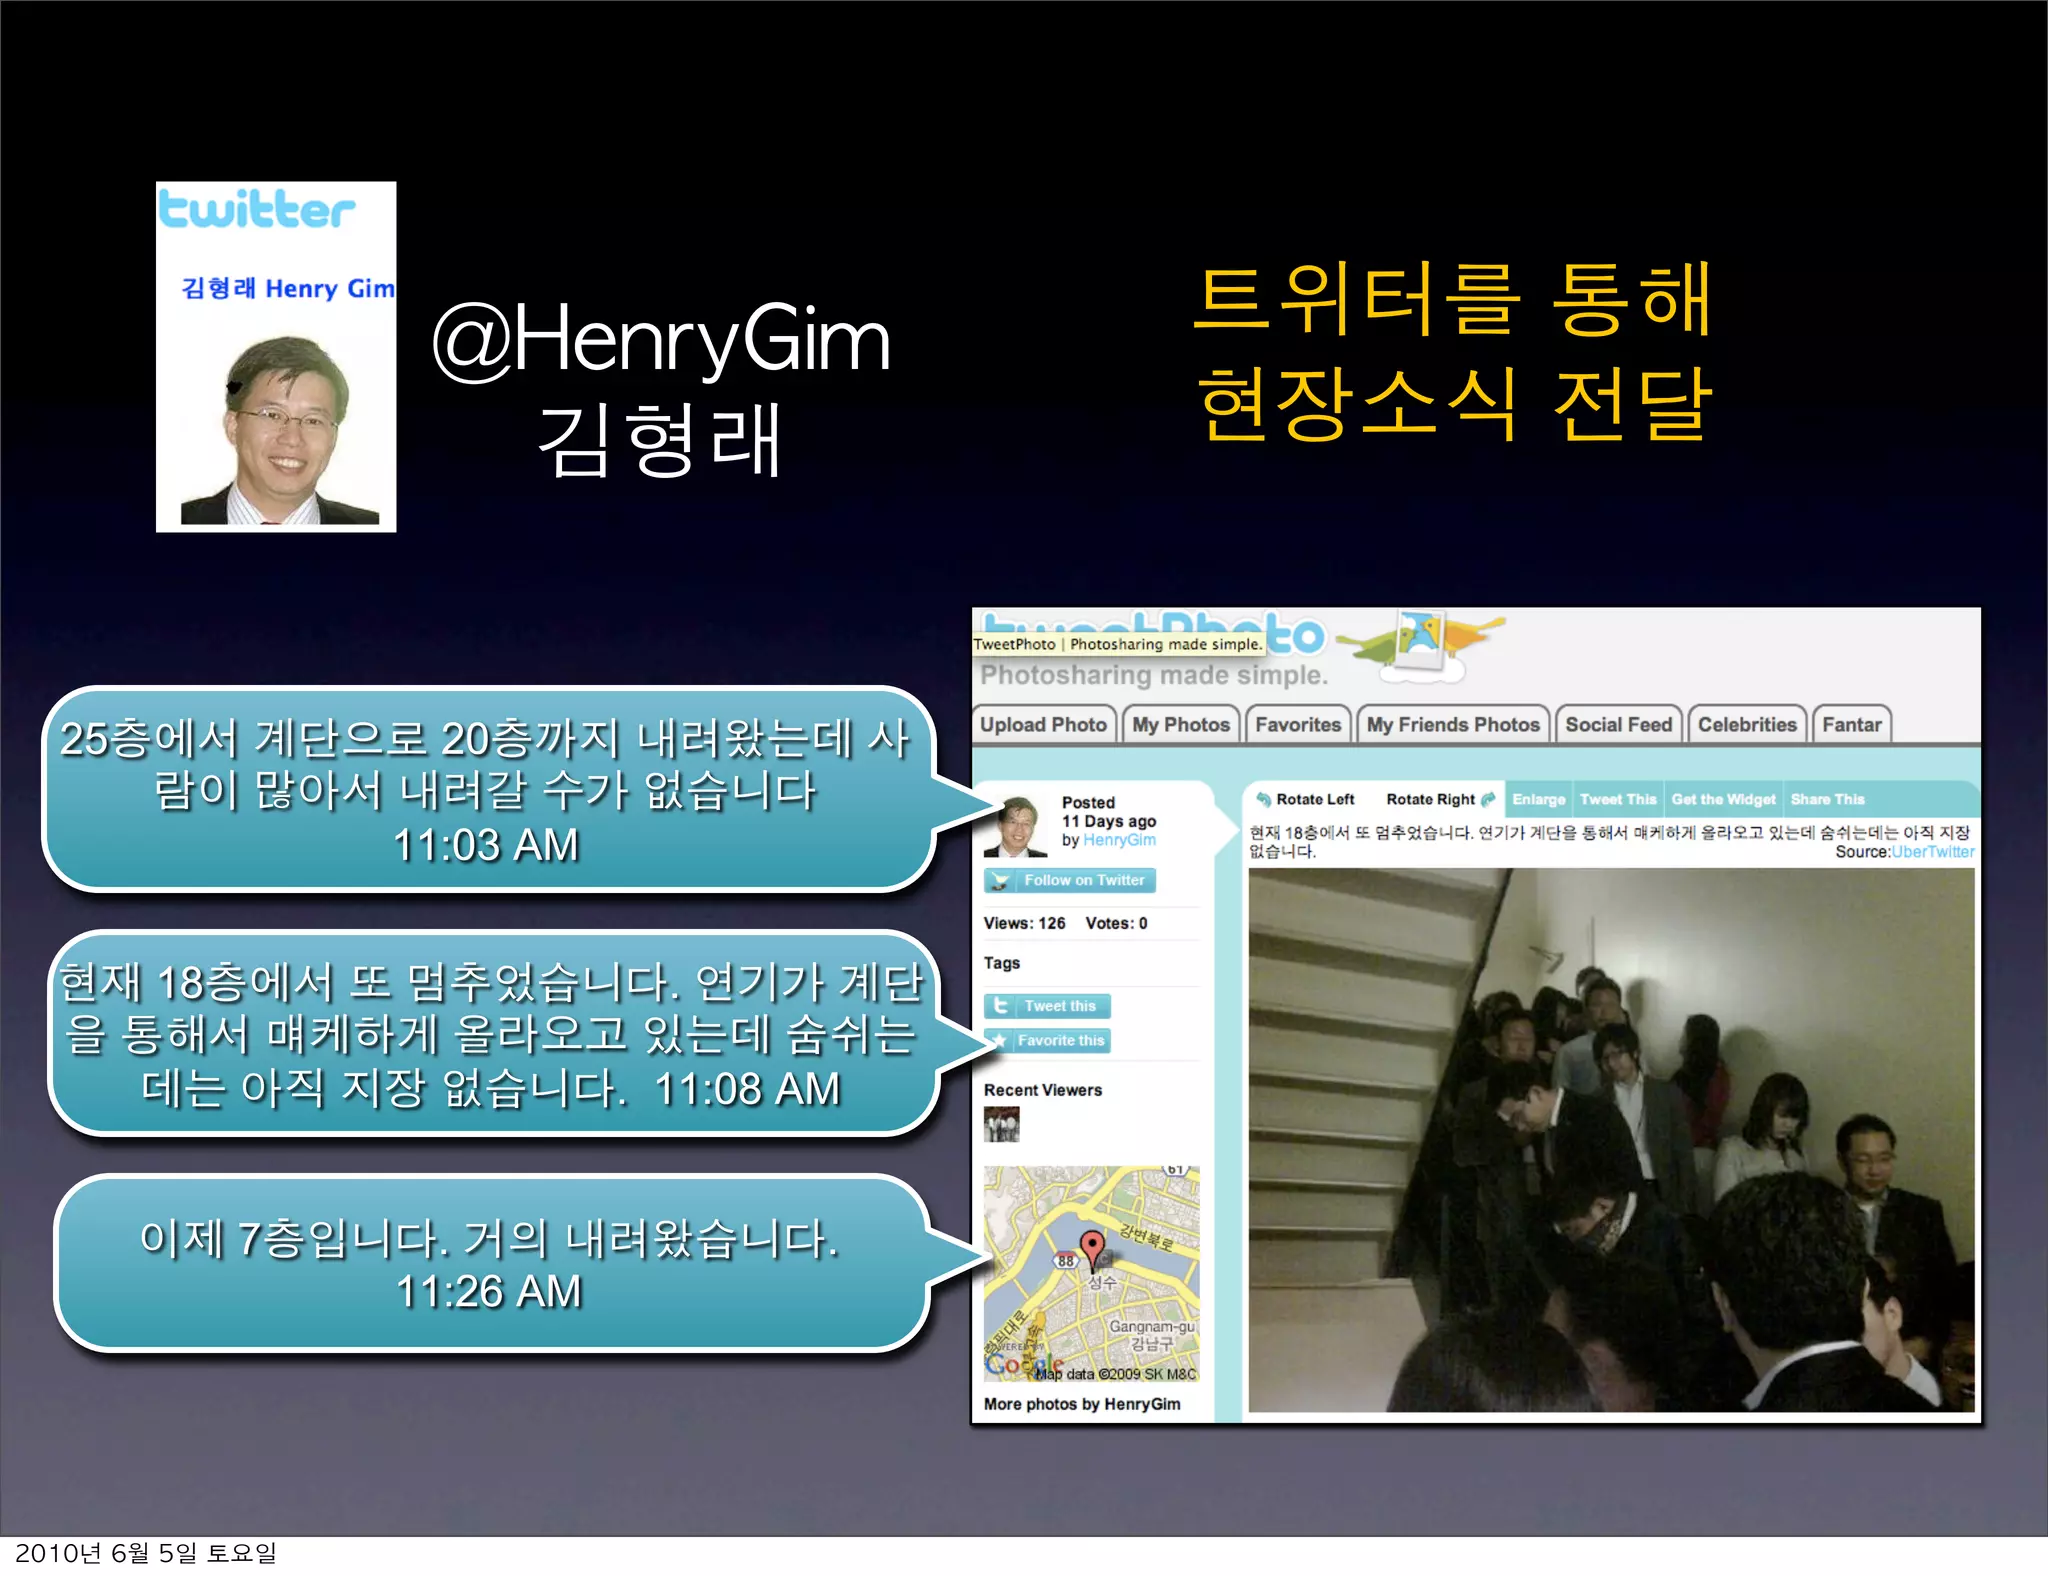
Task: Click the Rotate Right arrow icon
Action: click(1489, 799)
